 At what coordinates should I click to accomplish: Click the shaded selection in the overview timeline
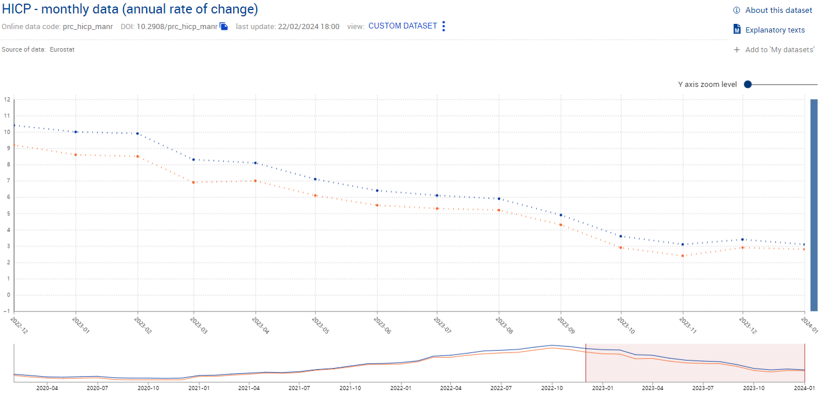pyautogui.click(x=695, y=363)
